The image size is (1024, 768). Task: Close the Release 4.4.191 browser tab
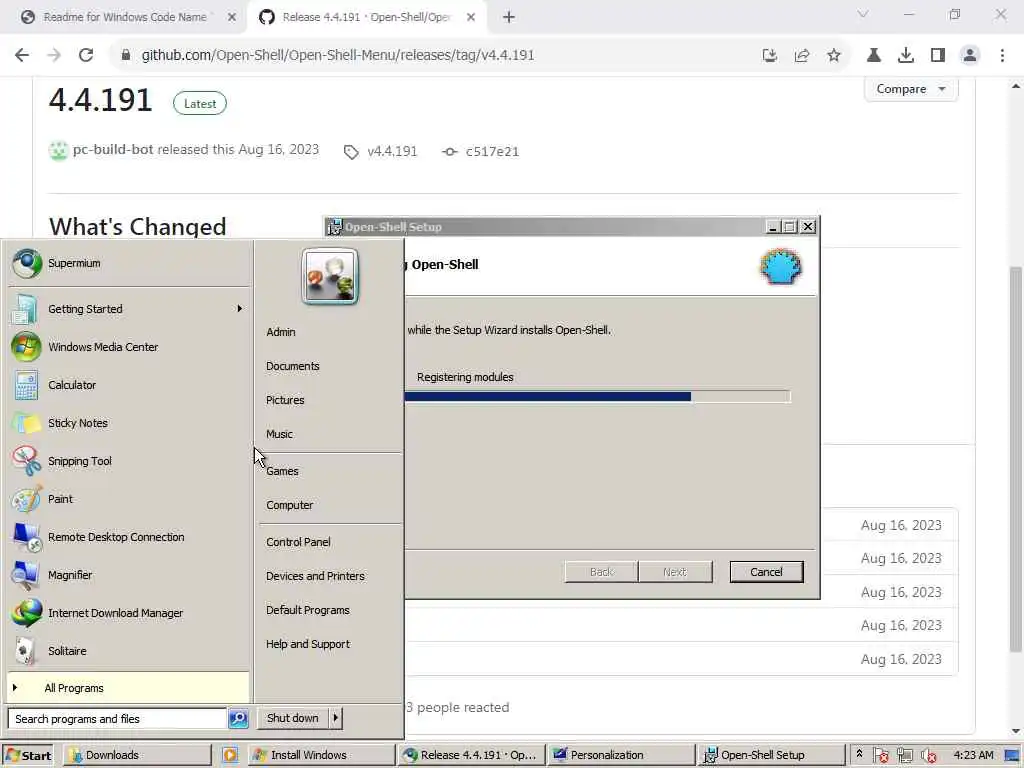pyautogui.click(x=471, y=17)
